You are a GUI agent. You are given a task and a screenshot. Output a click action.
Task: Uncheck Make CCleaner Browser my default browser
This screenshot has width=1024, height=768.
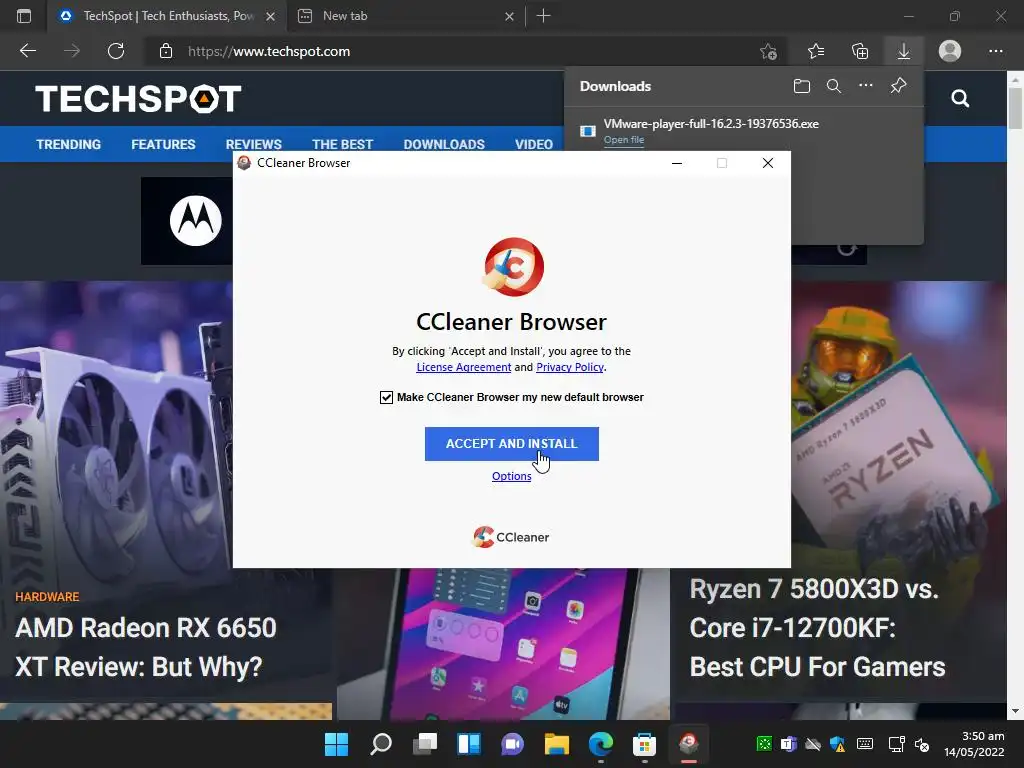[x=386, y=397]
